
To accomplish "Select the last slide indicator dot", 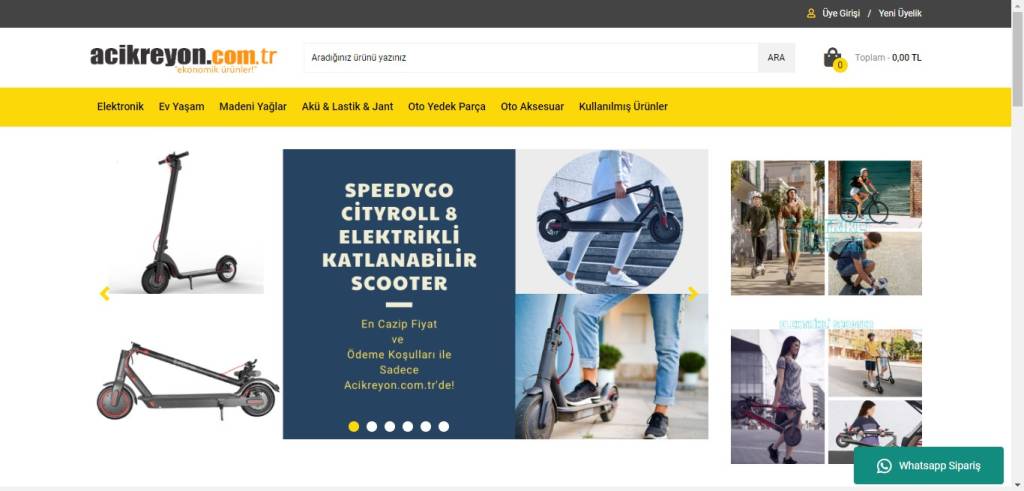I will (443, 426).
